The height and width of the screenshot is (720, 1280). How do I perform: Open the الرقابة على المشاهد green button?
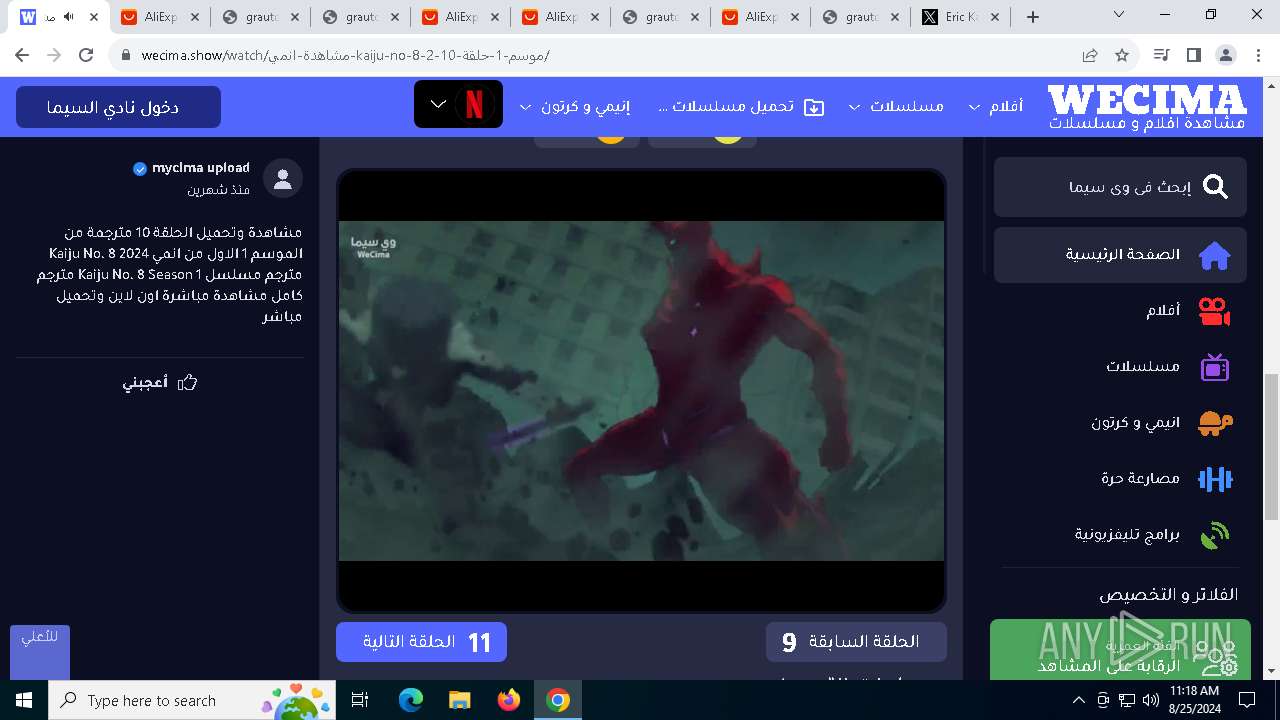pyautogui.click(x=1118, y=650)
